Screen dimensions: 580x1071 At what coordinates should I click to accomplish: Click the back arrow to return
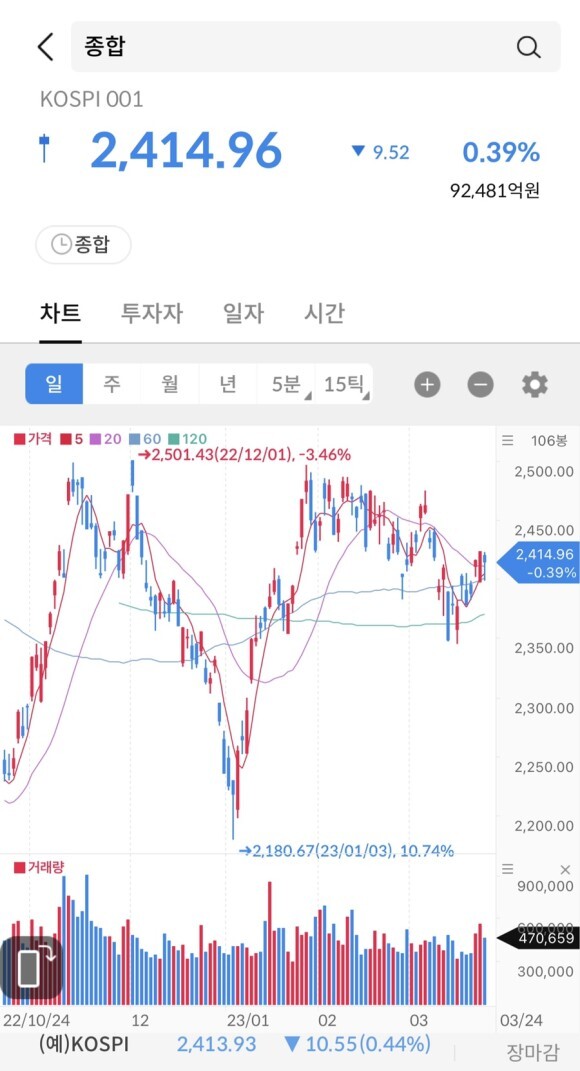42,46
